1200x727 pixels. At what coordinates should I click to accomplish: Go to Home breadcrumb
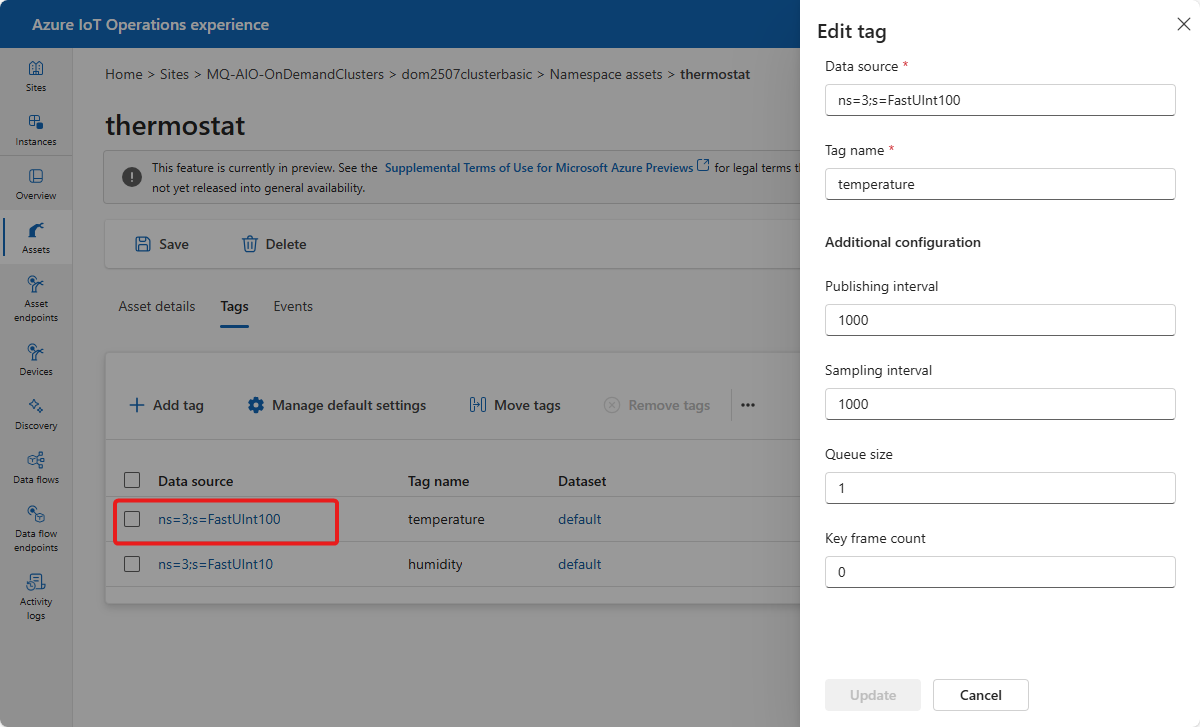pos(124,74)
